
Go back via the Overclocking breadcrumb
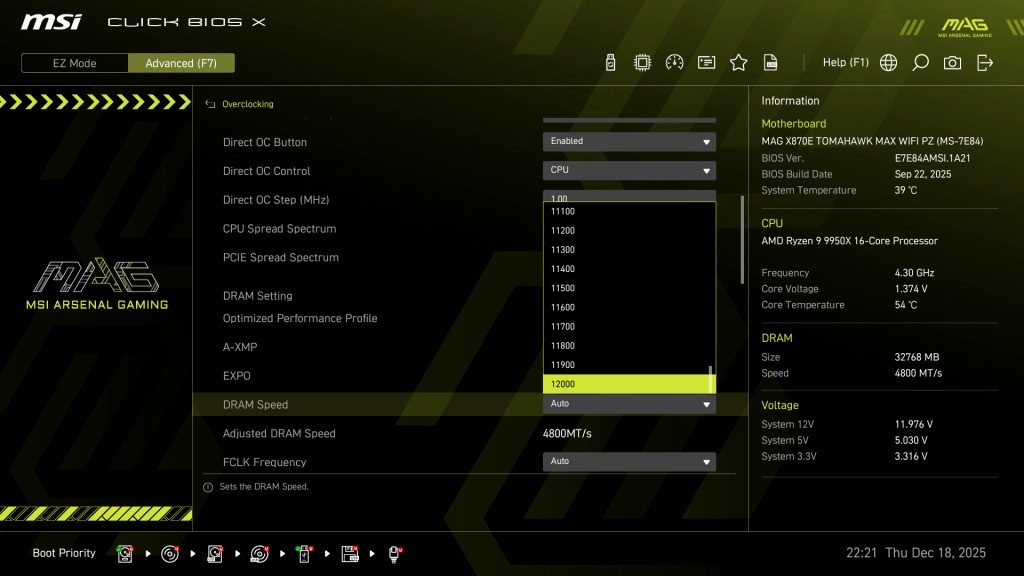(x=247, y=104)
